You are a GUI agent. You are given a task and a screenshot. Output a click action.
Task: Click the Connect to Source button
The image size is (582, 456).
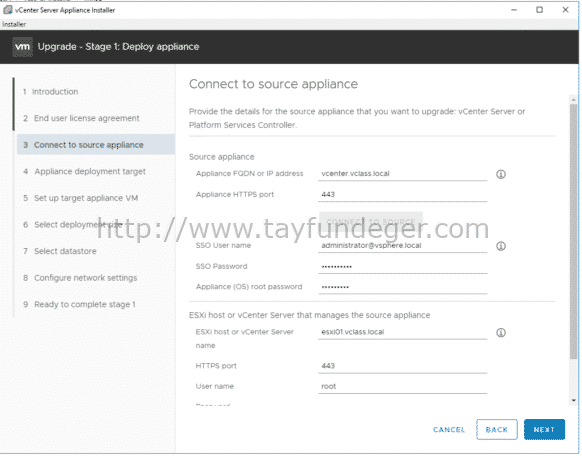371,222
